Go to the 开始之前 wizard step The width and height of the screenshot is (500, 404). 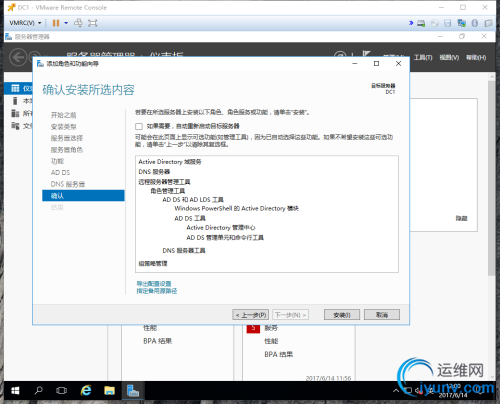click(63, 115)
